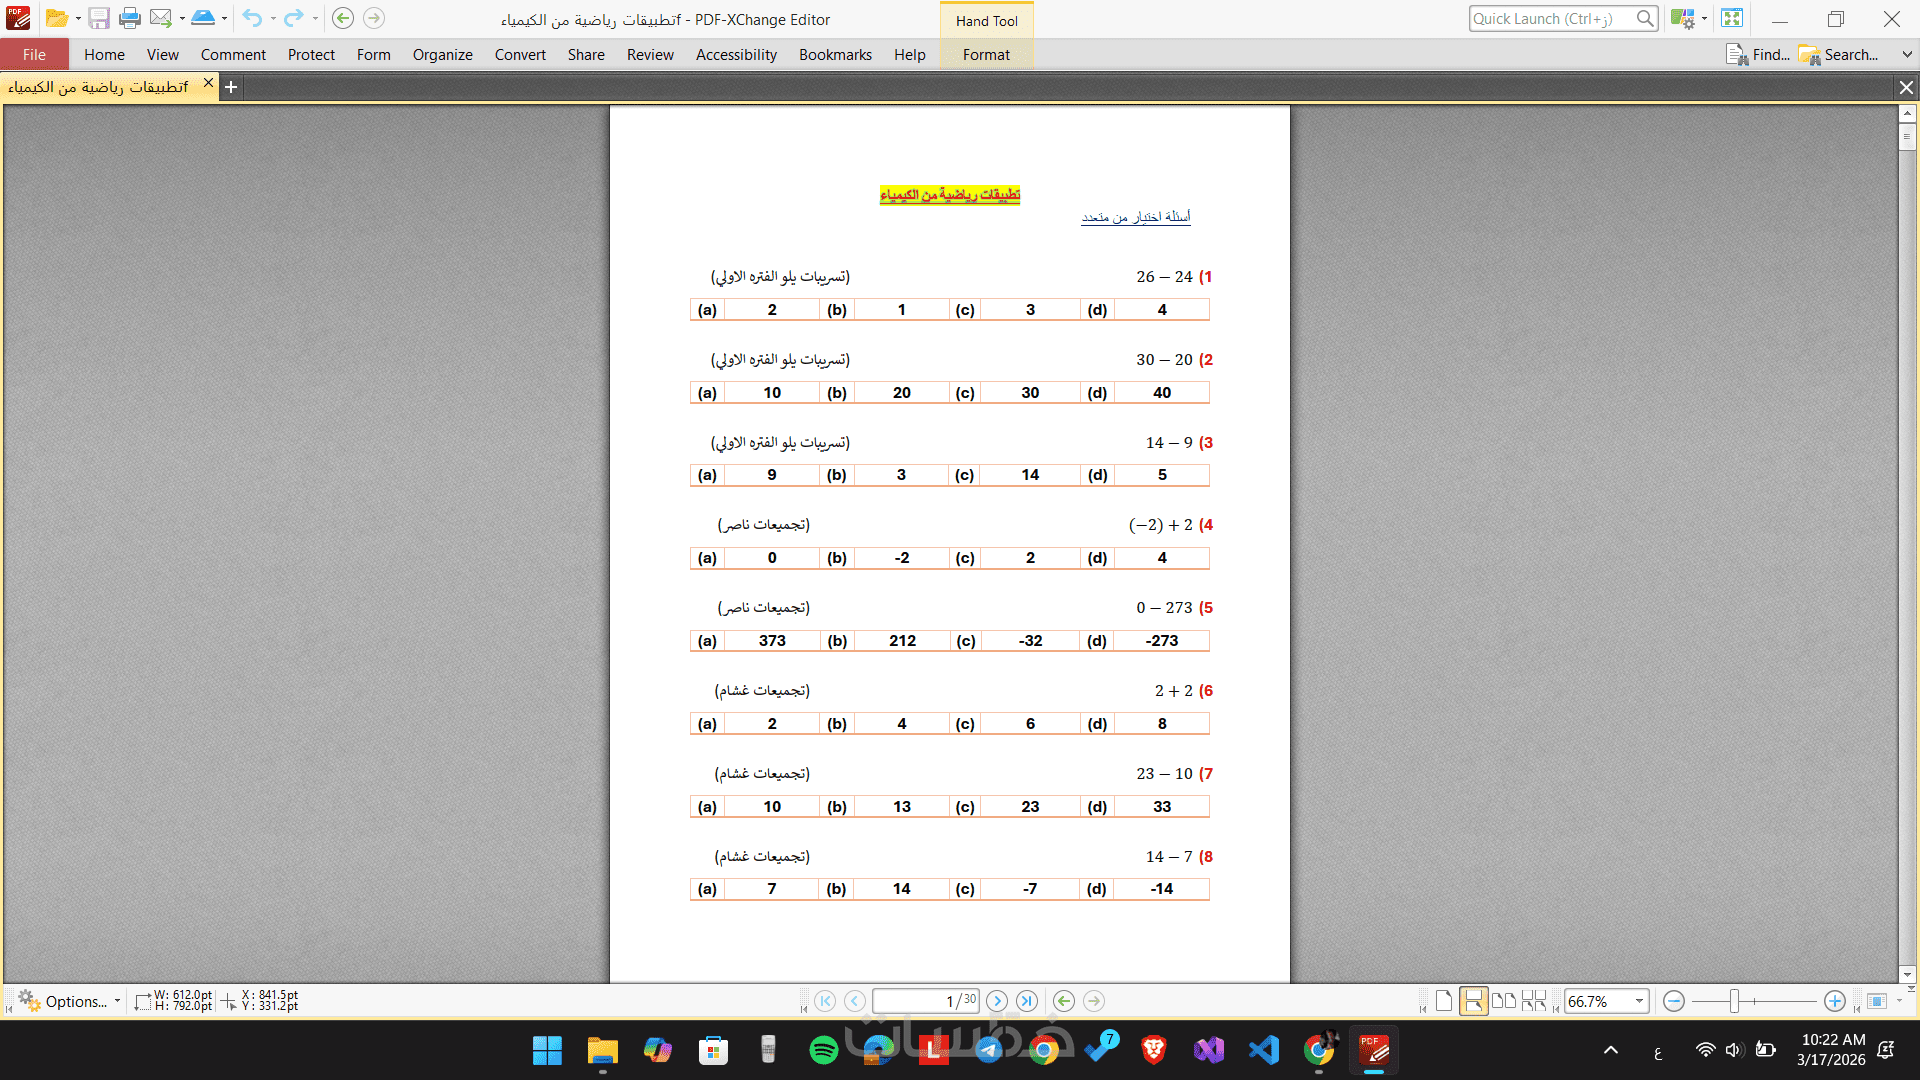Go to the next page arrow

[x=997, y=1001]
